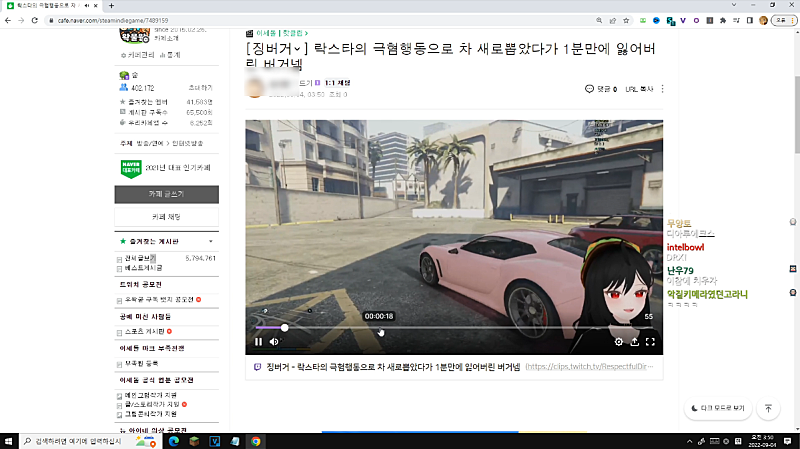Open Chrome from the Windows taskbar
This screenshot has height=449, width=800.
point(256,441)
